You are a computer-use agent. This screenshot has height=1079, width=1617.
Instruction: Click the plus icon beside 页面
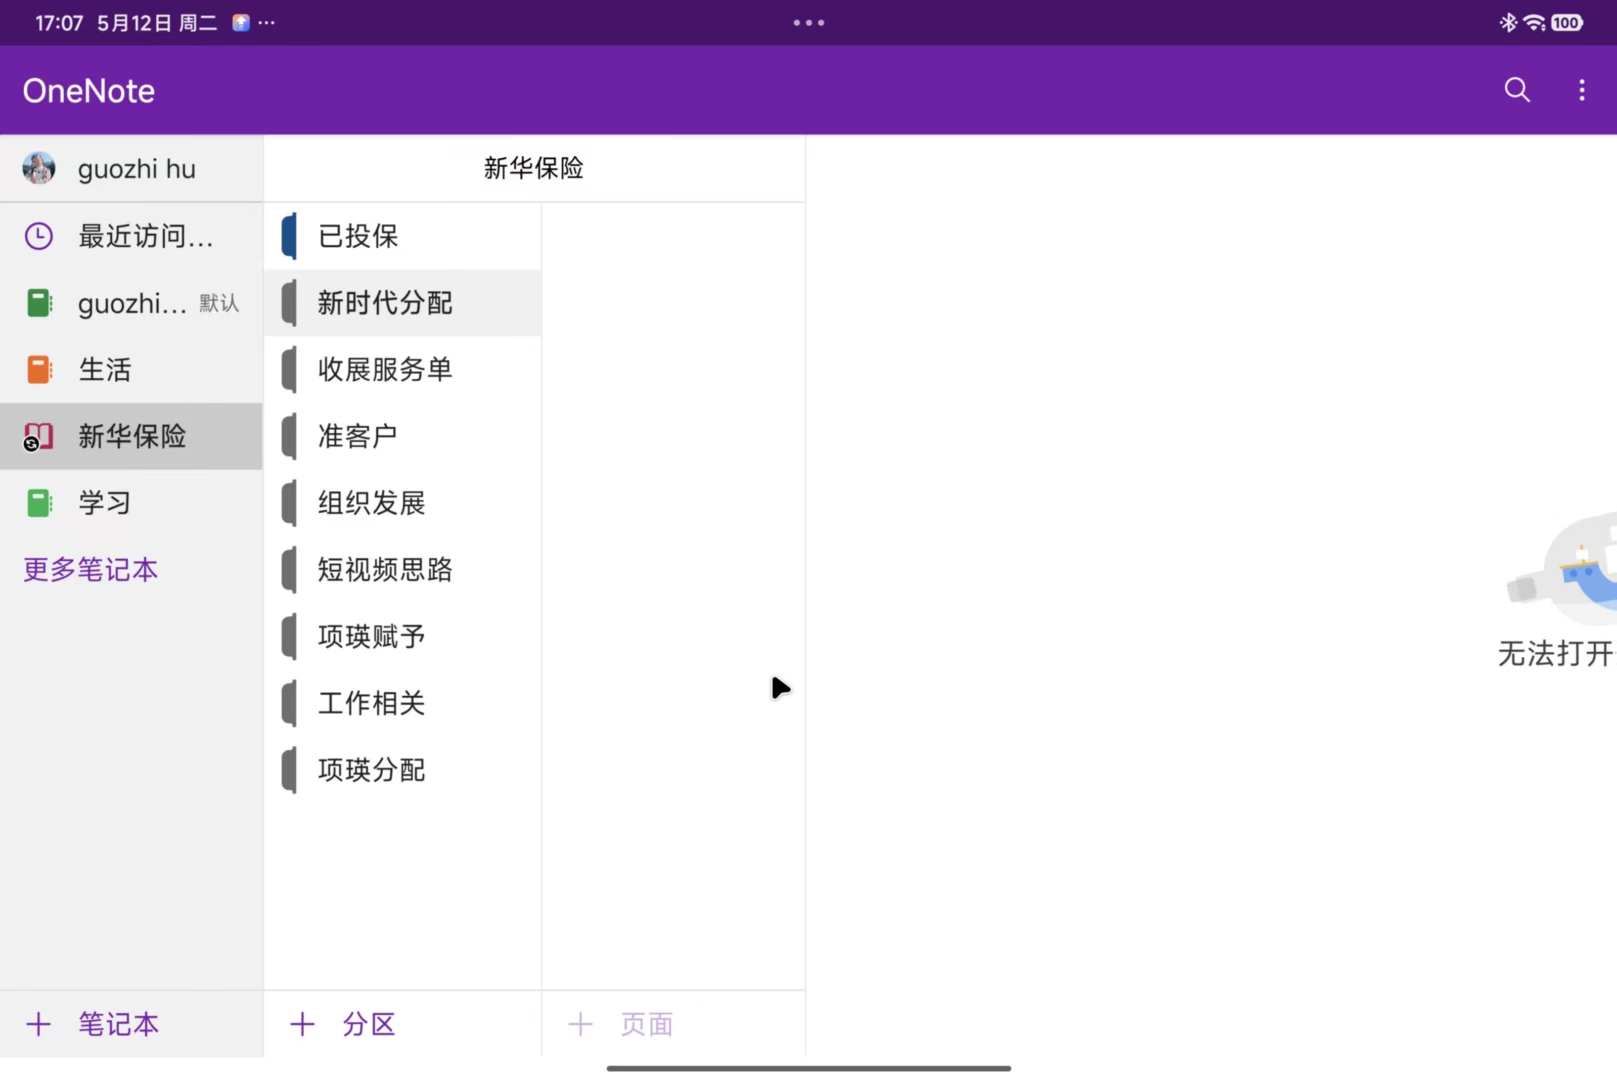click(x=580, y=1024)
